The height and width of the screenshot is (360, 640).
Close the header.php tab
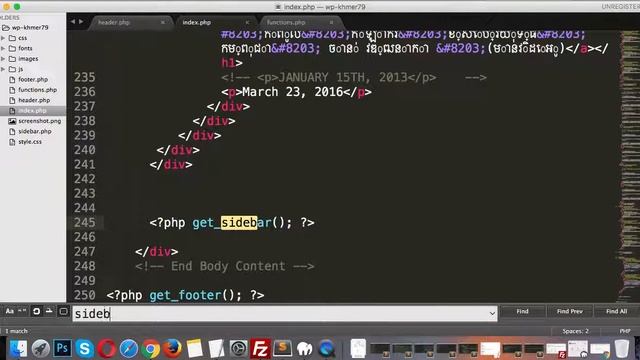click(163, 22)
